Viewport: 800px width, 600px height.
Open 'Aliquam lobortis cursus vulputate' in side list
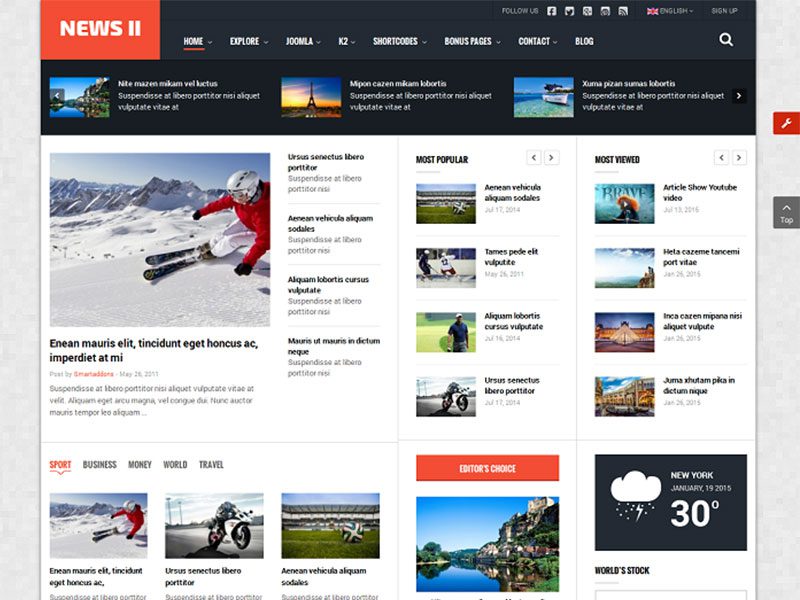pos(328,285)
